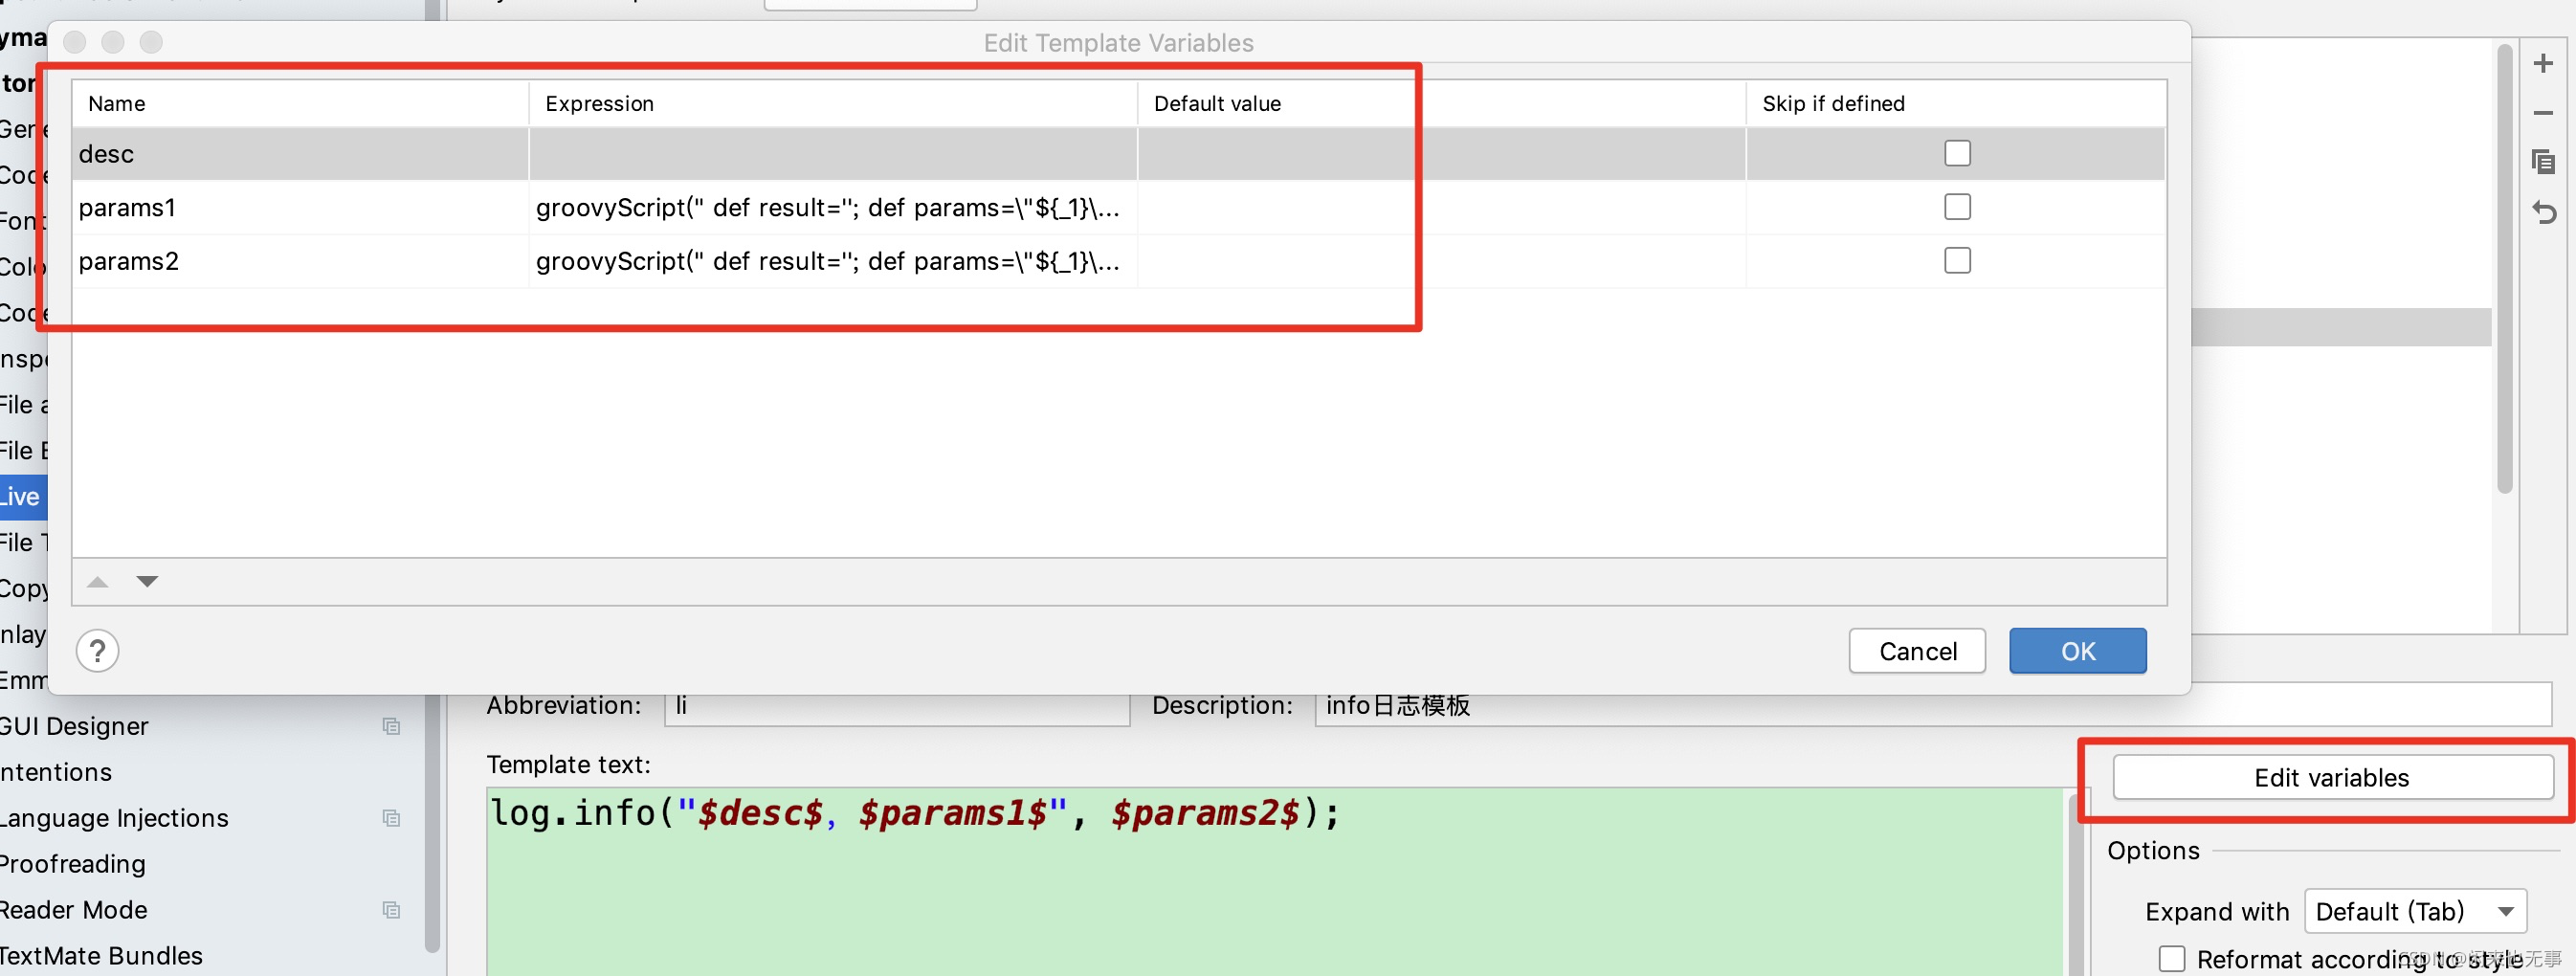
Task: Click the template list vertical scrollbar
Action: [2505, 268]
